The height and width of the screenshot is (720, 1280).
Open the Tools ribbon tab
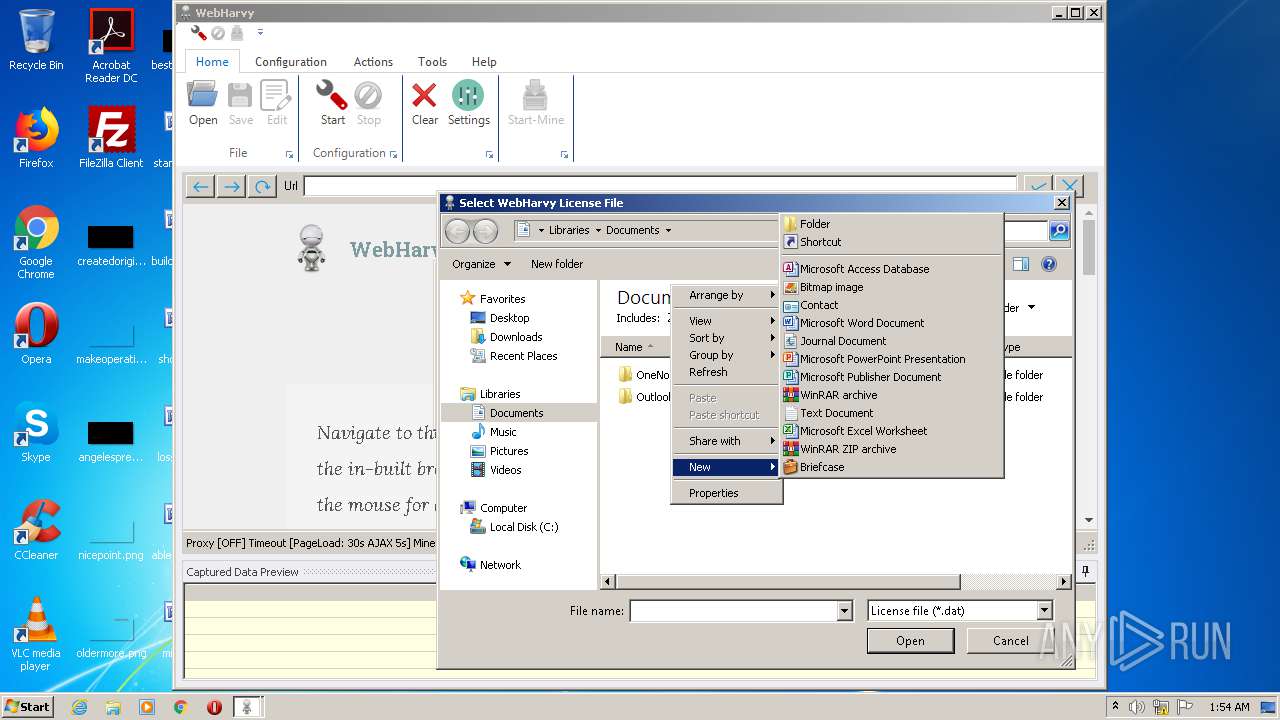(432, 62)
